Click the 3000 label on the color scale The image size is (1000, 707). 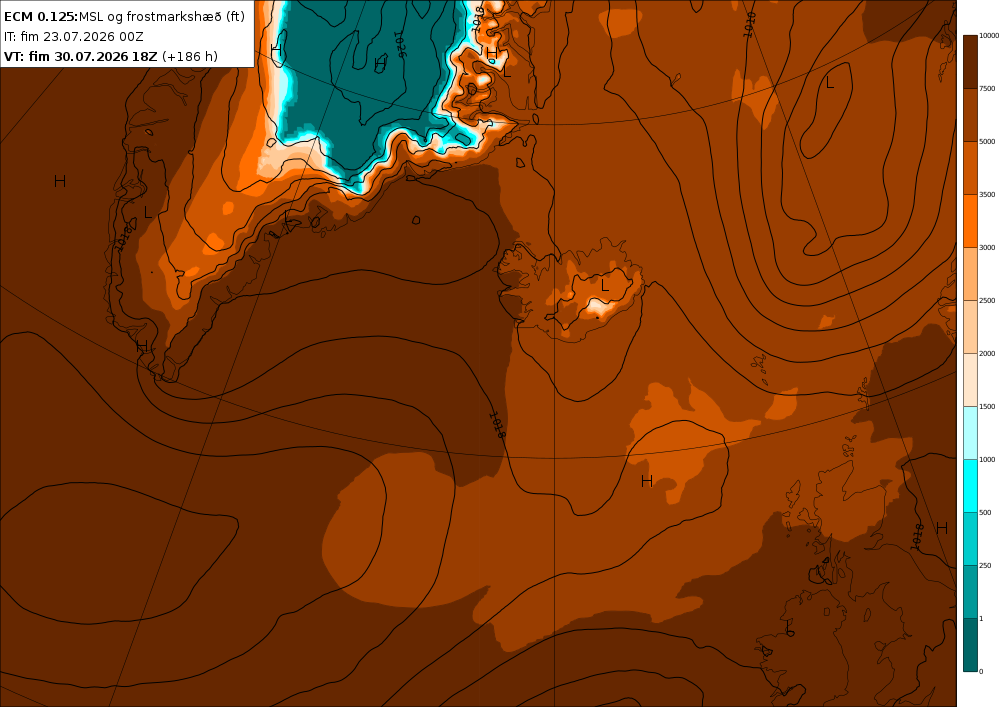tap(987, 247)
